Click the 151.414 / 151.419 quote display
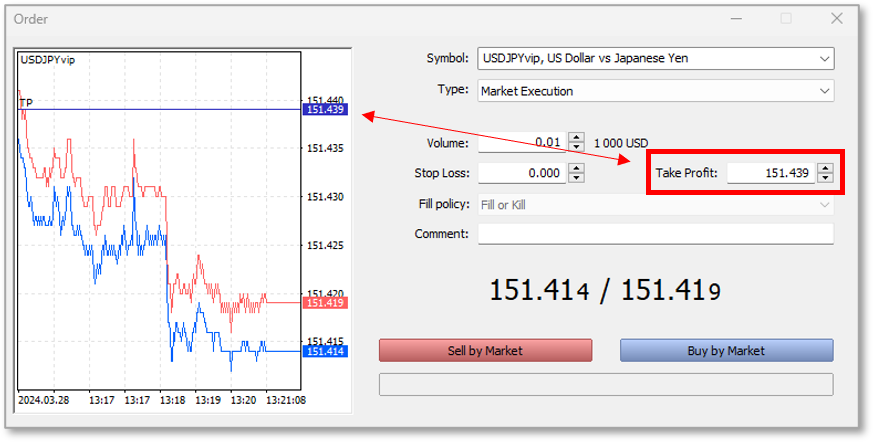The width and height of the screenshot is (873, 442). point(605,291)
